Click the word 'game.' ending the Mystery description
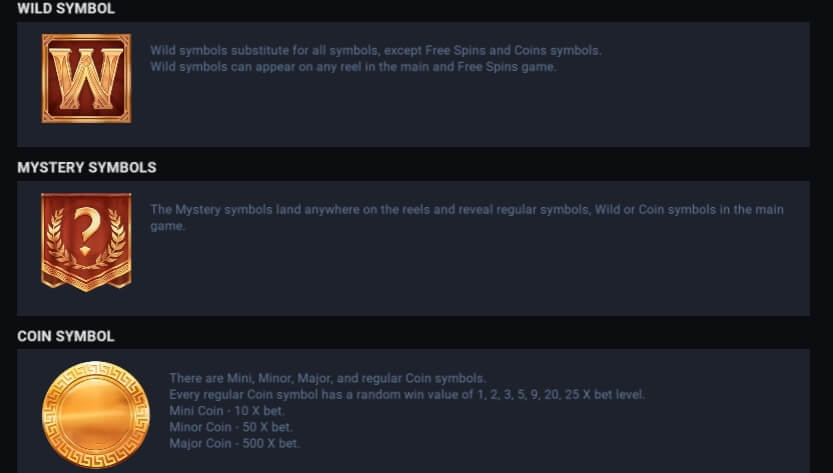Screen dimensions: 833x473 coord(167,227)
